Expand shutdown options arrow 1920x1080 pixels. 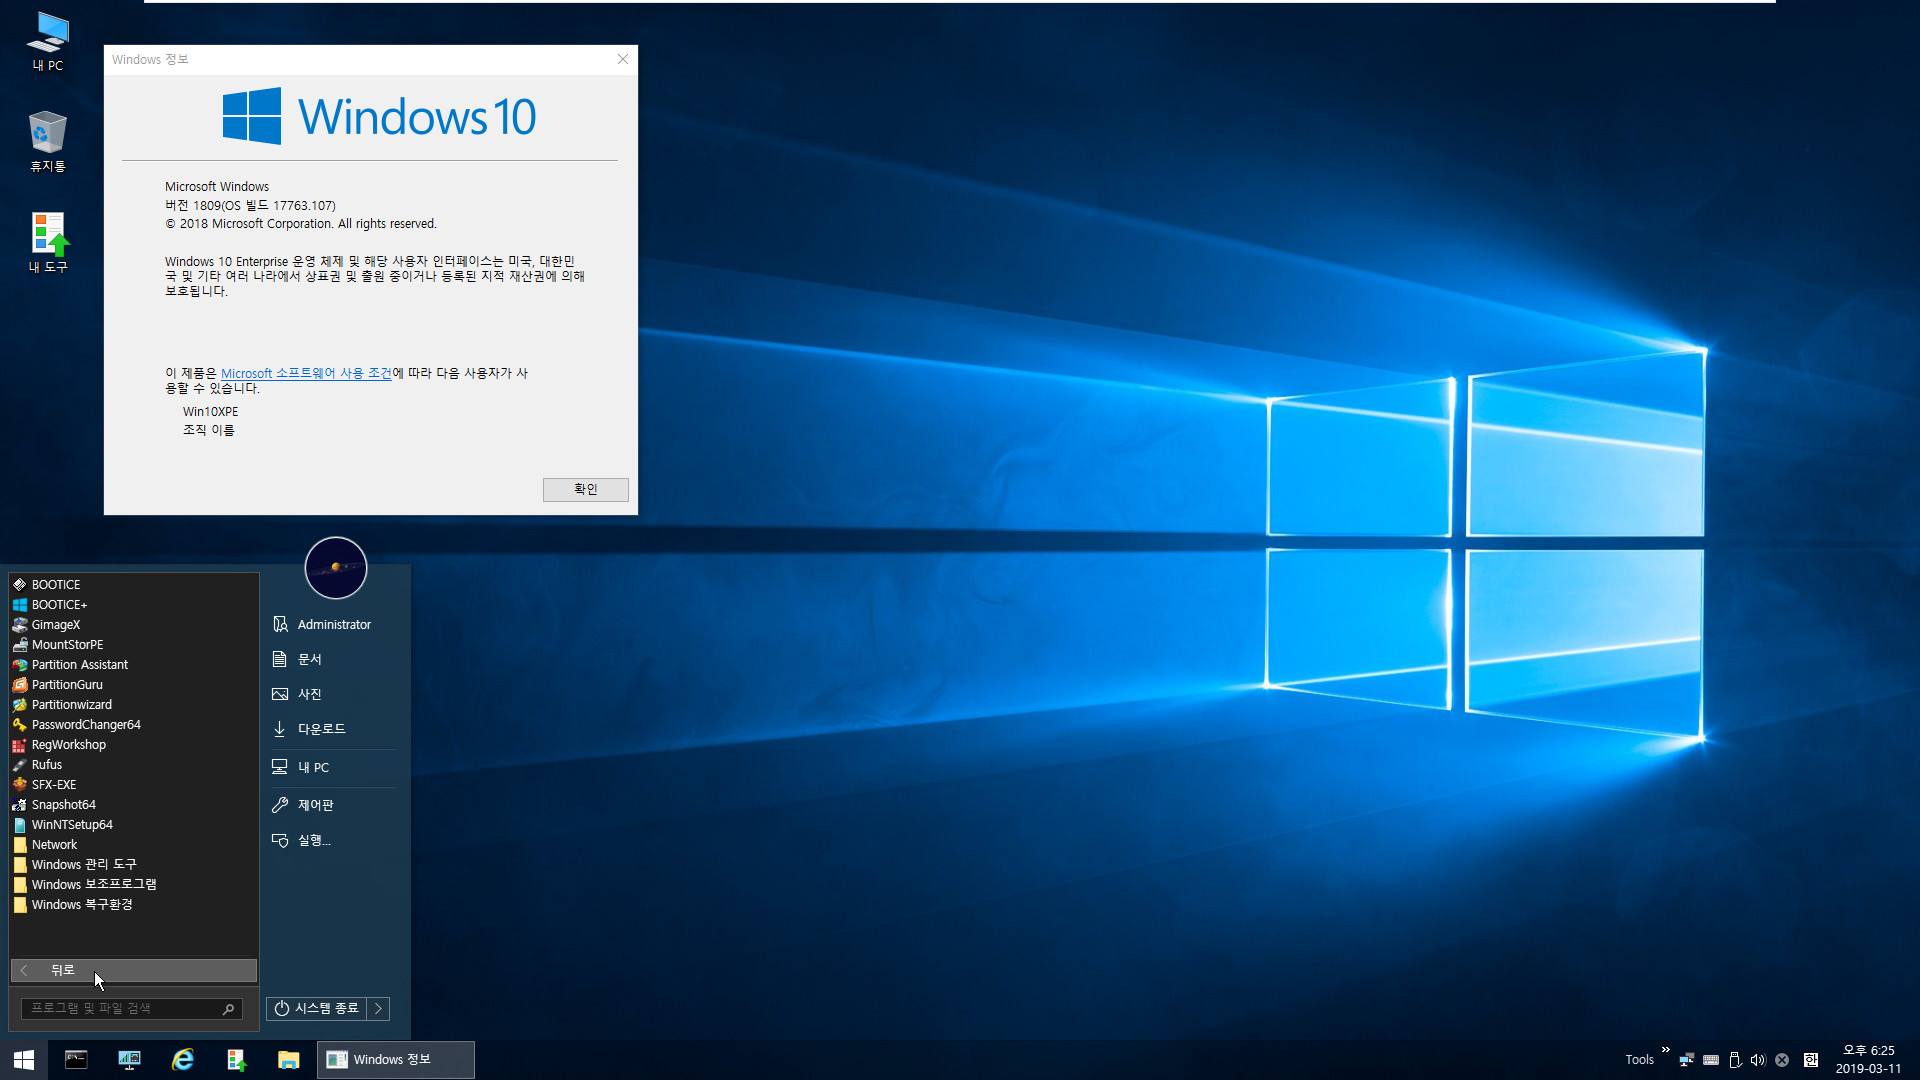(379, 1008)
